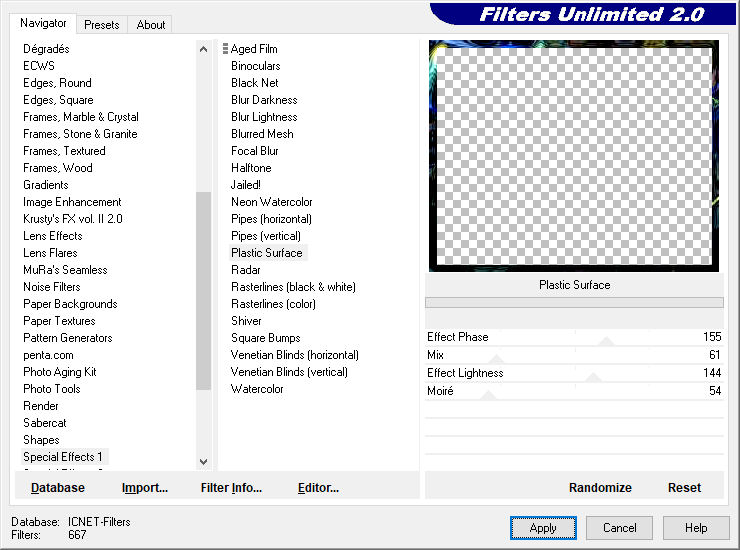This screenshot has width=740, height=550.
Task: Select Lens Flares category
Action: click(x=50, y=253)
